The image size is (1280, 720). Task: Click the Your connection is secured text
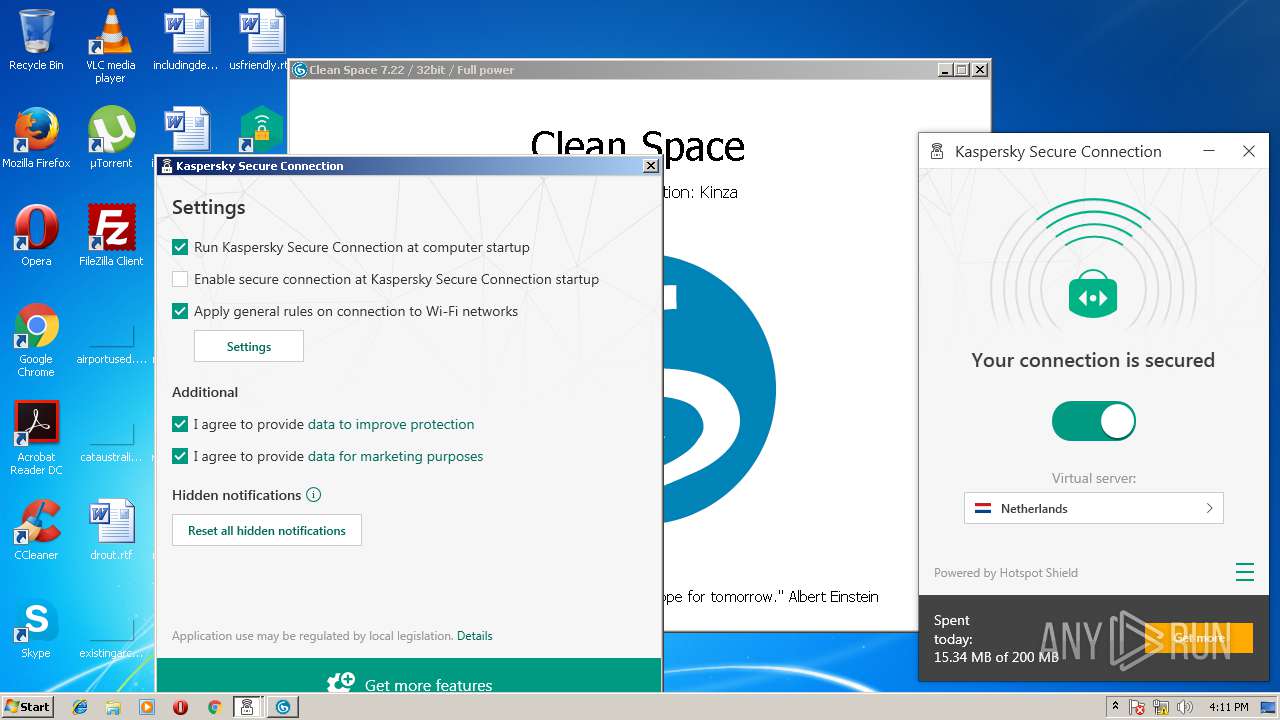tap(1093, 360)
